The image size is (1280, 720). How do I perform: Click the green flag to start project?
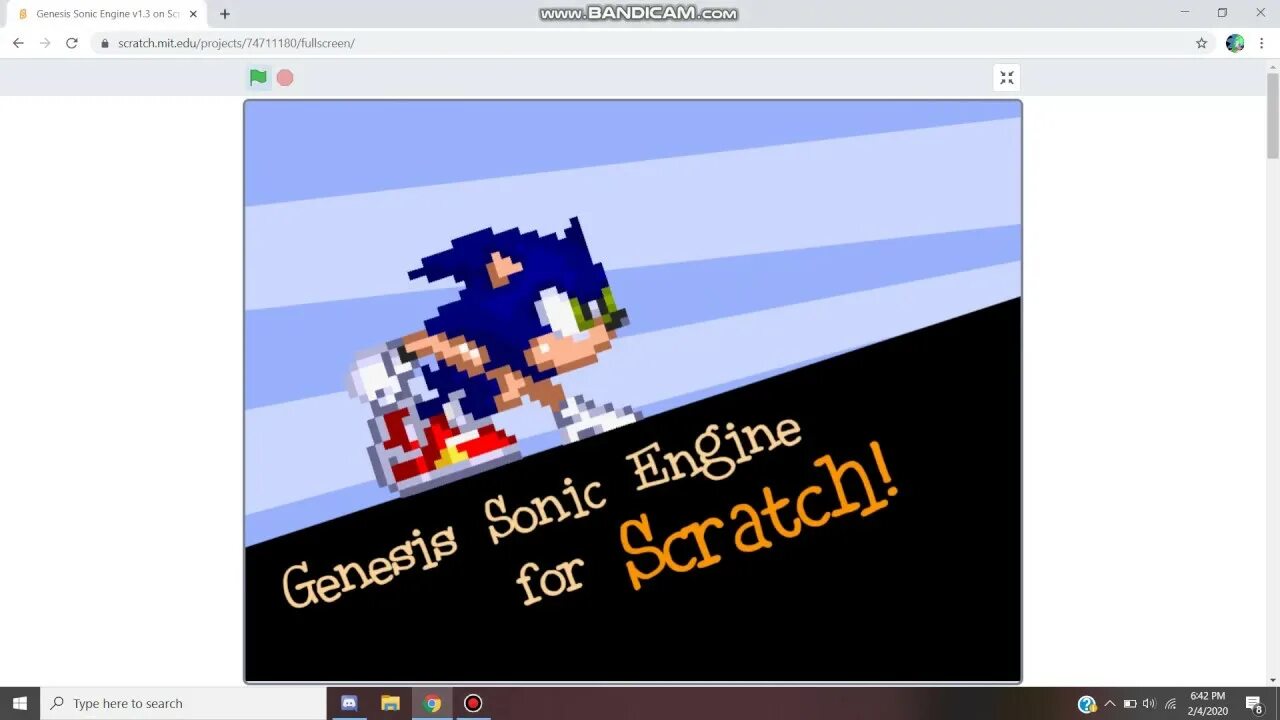coord(258,77)
